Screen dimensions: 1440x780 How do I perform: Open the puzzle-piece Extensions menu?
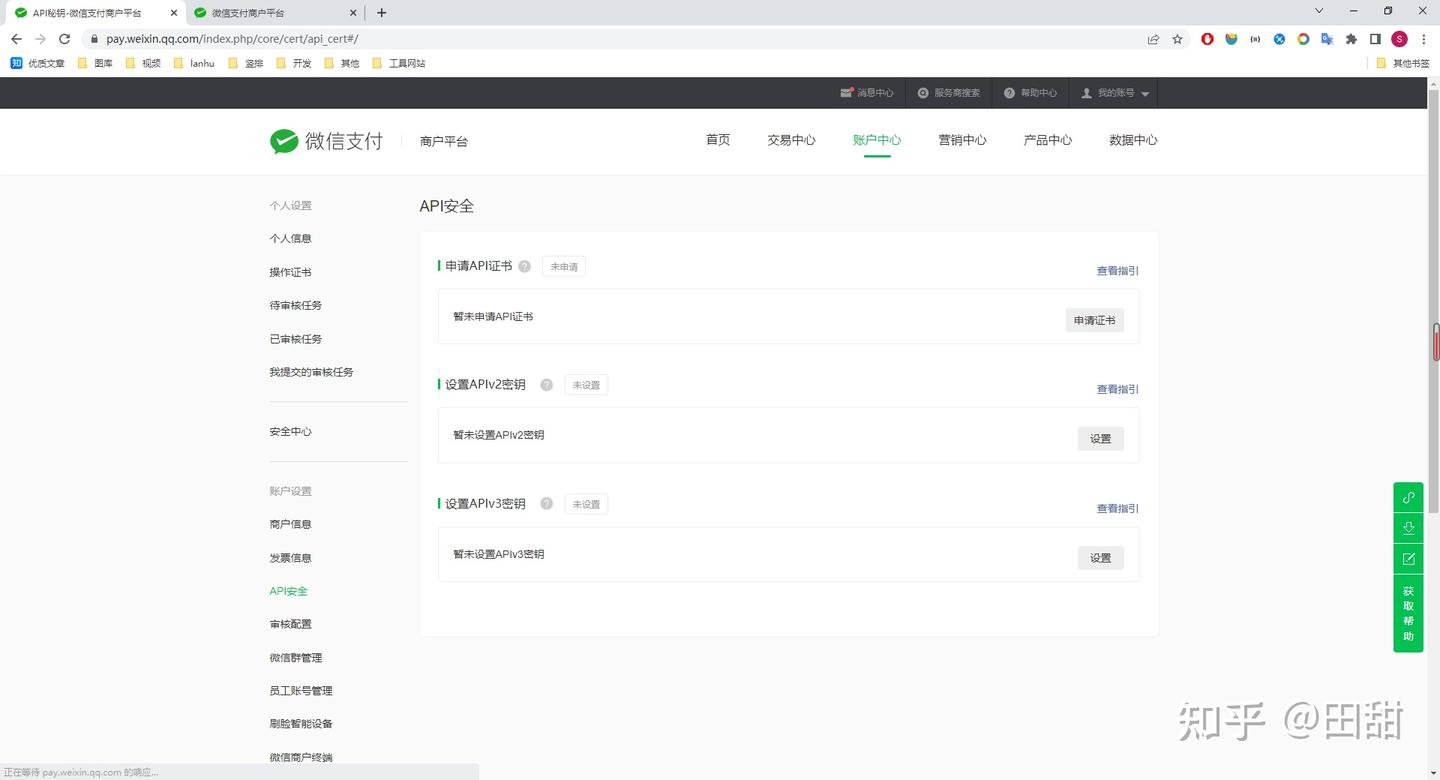tap(1351, 39)
